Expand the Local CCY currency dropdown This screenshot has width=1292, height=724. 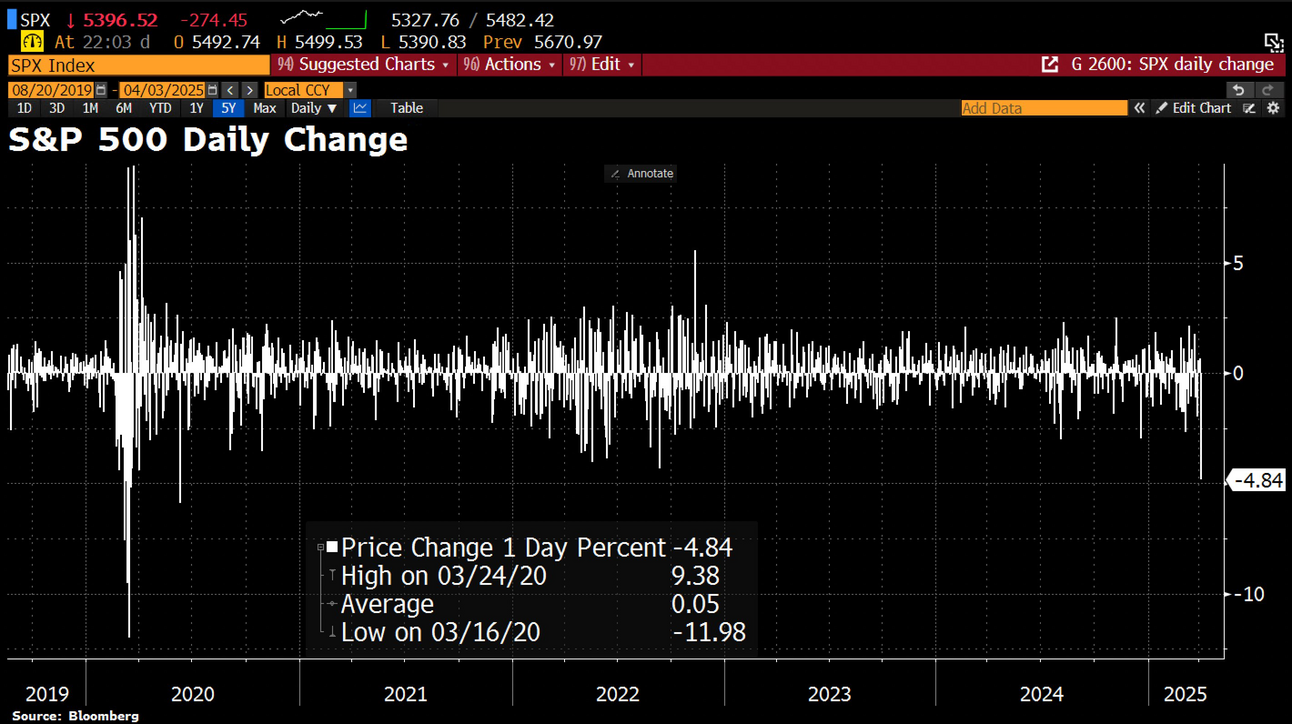click(350, 90)
